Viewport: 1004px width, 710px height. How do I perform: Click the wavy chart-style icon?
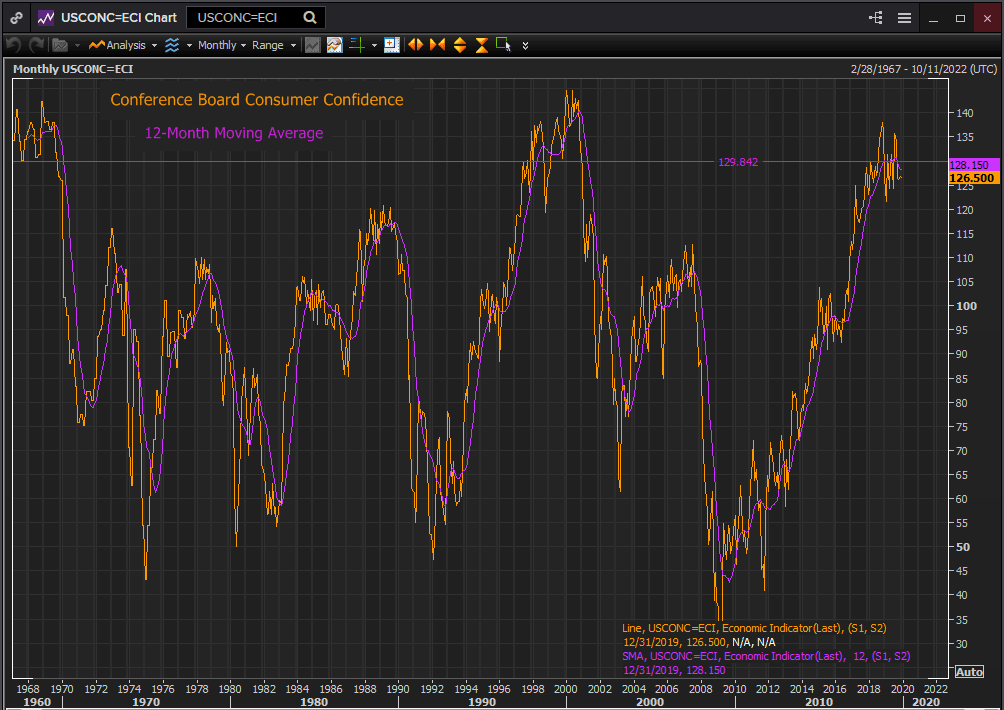(x=172, y=45)
